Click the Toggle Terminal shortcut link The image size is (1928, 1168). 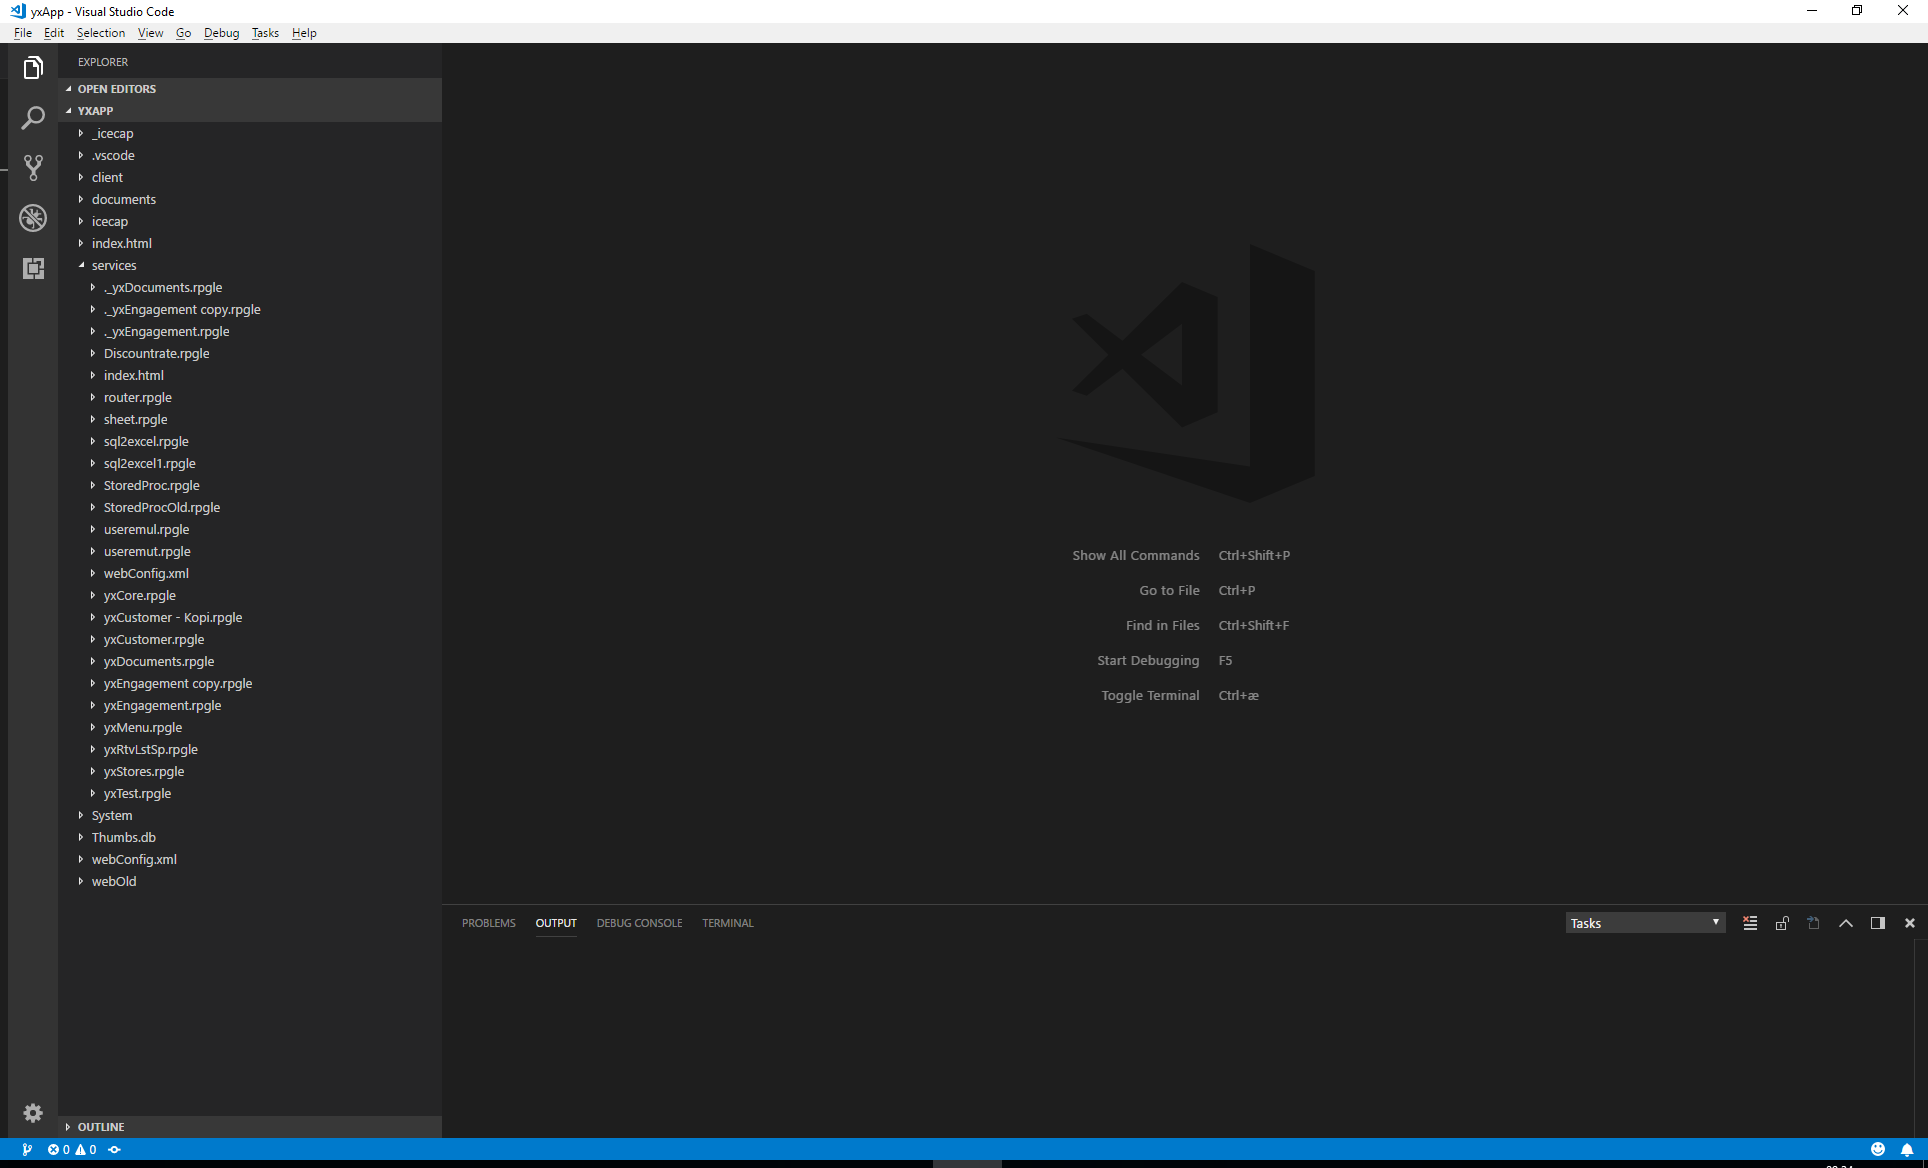coord(1149,695)
